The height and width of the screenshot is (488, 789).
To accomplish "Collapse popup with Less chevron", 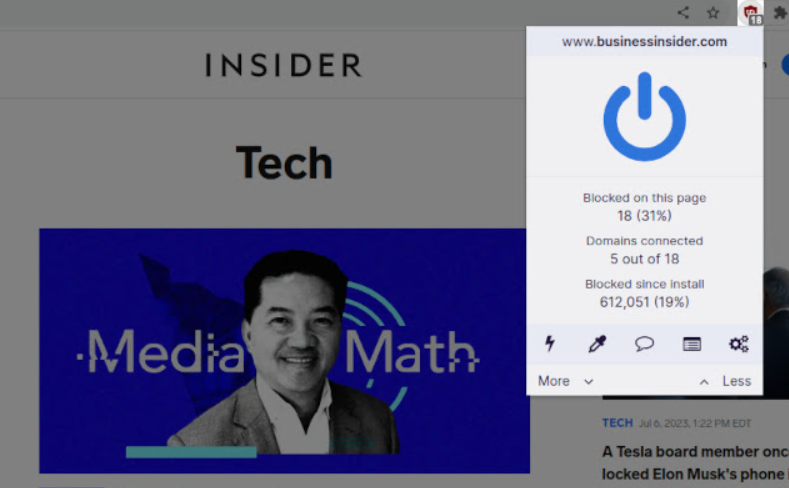I will [704, 382].
